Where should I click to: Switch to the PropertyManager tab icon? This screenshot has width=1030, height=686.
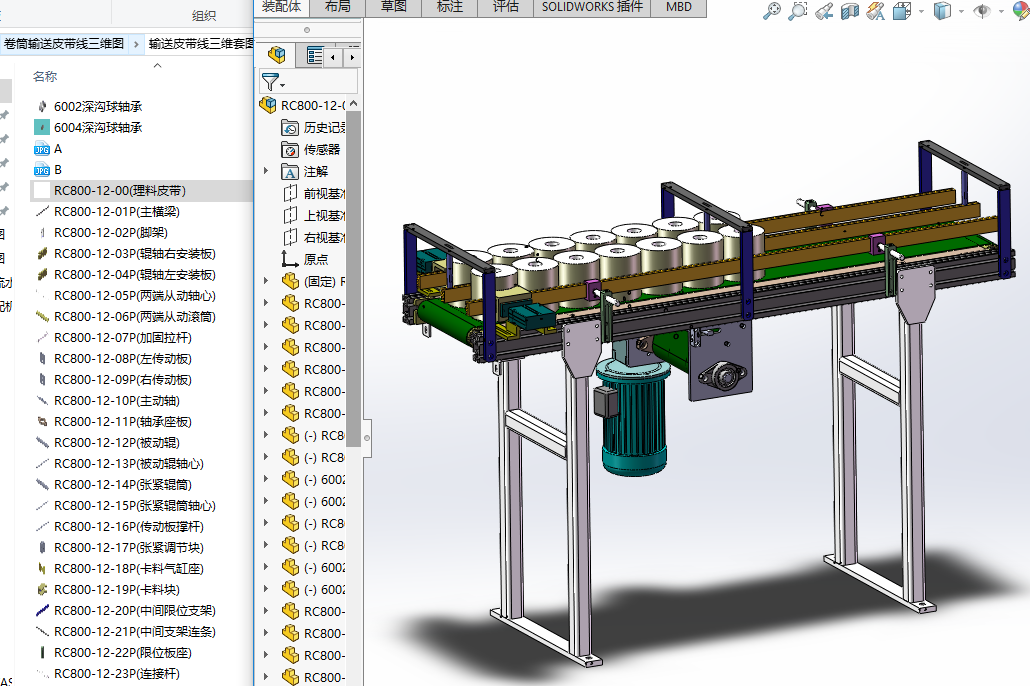coord(315,56)
